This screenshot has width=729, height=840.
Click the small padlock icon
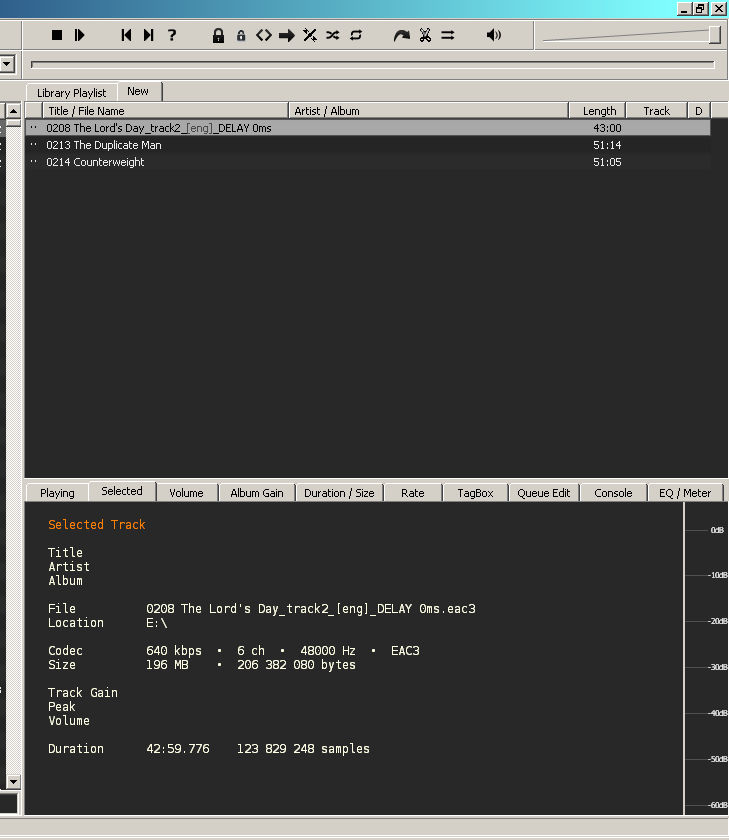(x=241, y=36)
